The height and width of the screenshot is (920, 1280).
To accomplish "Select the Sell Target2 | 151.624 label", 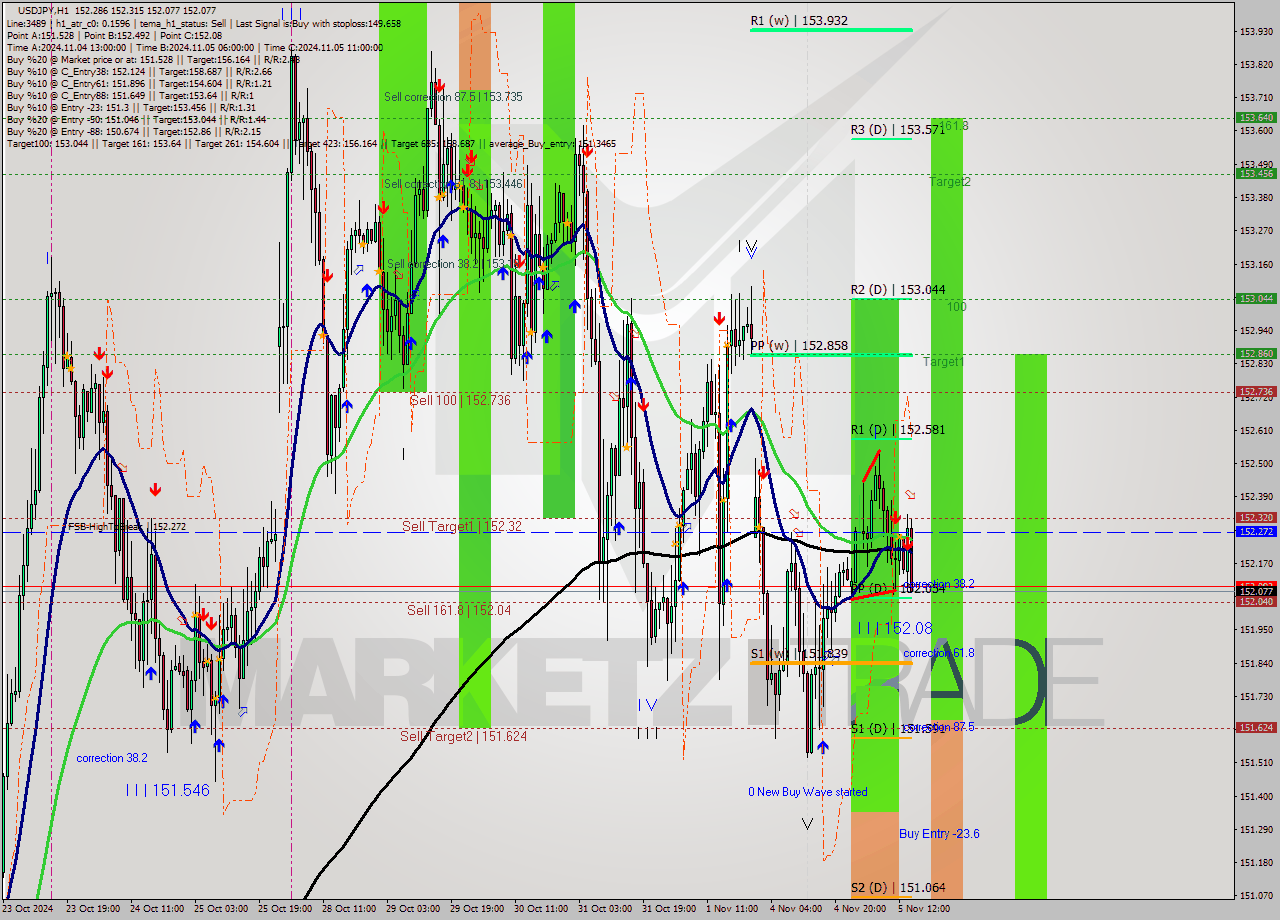I will coord(463,736).
